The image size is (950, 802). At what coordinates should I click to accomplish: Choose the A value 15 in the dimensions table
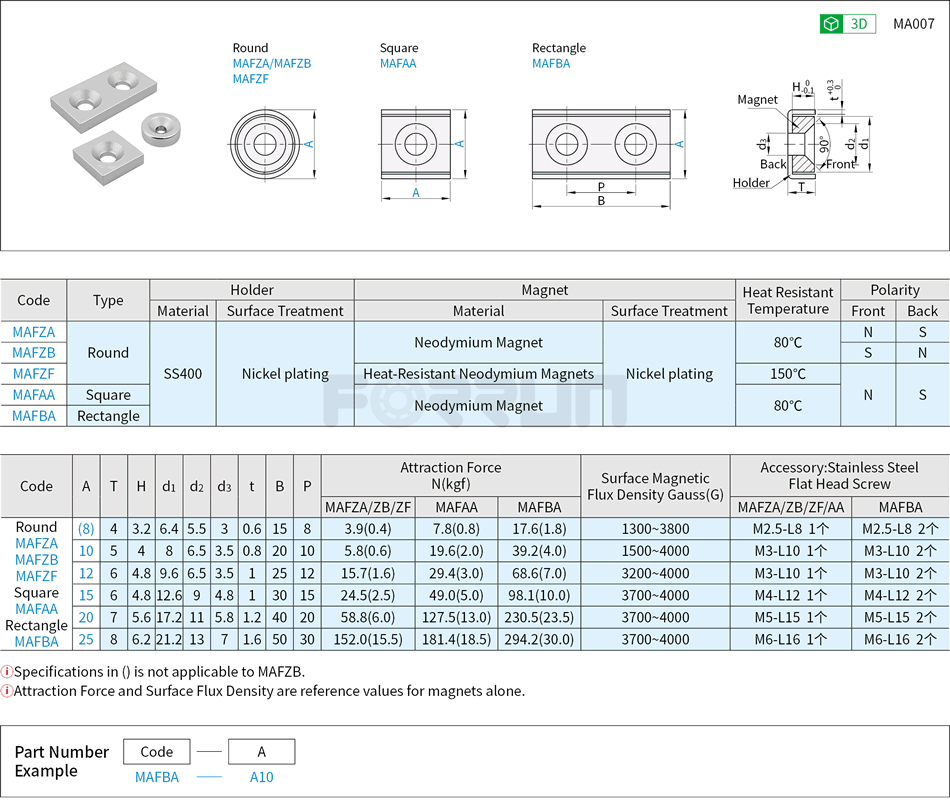86,595
